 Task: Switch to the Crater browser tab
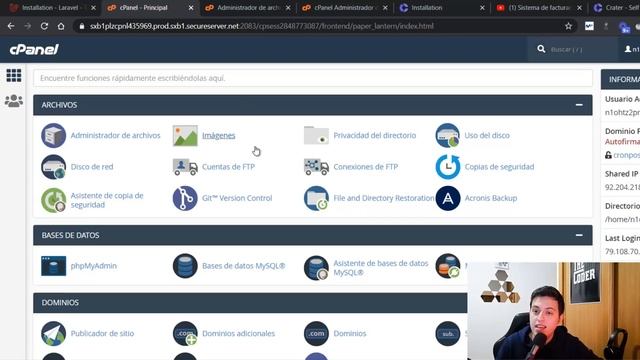(616, 8)
